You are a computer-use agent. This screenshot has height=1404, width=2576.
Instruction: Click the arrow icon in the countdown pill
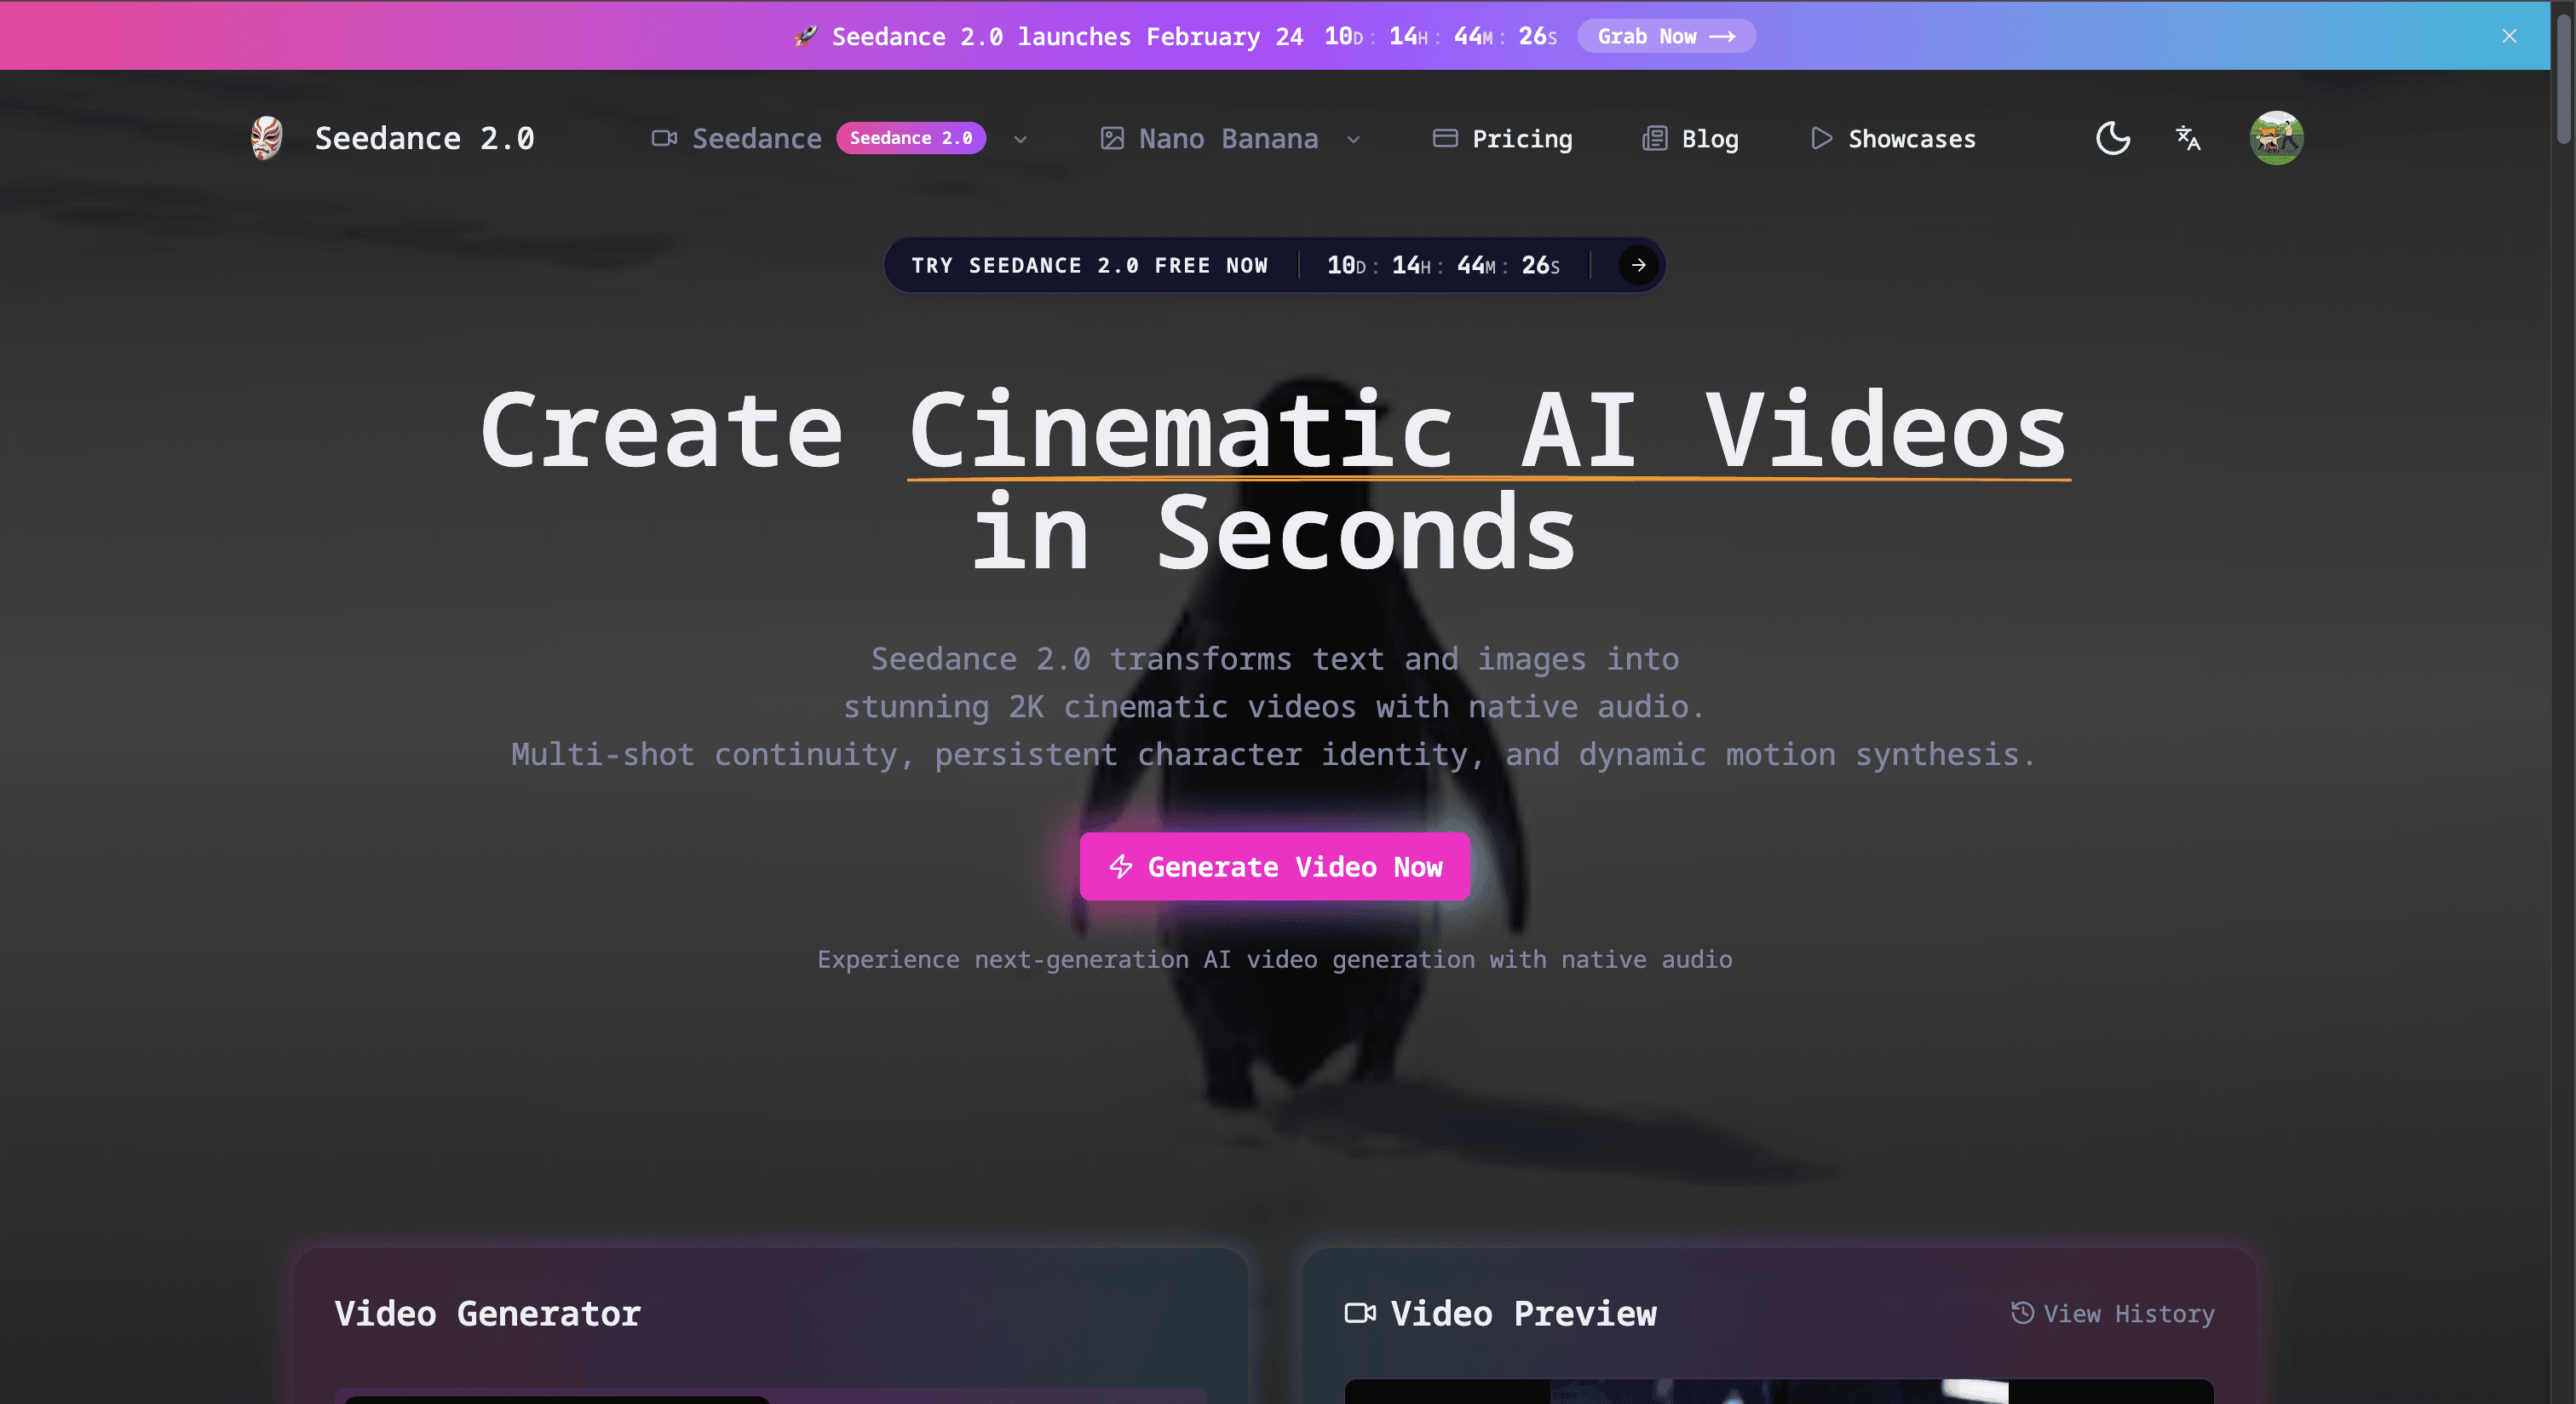point(1637,265)
